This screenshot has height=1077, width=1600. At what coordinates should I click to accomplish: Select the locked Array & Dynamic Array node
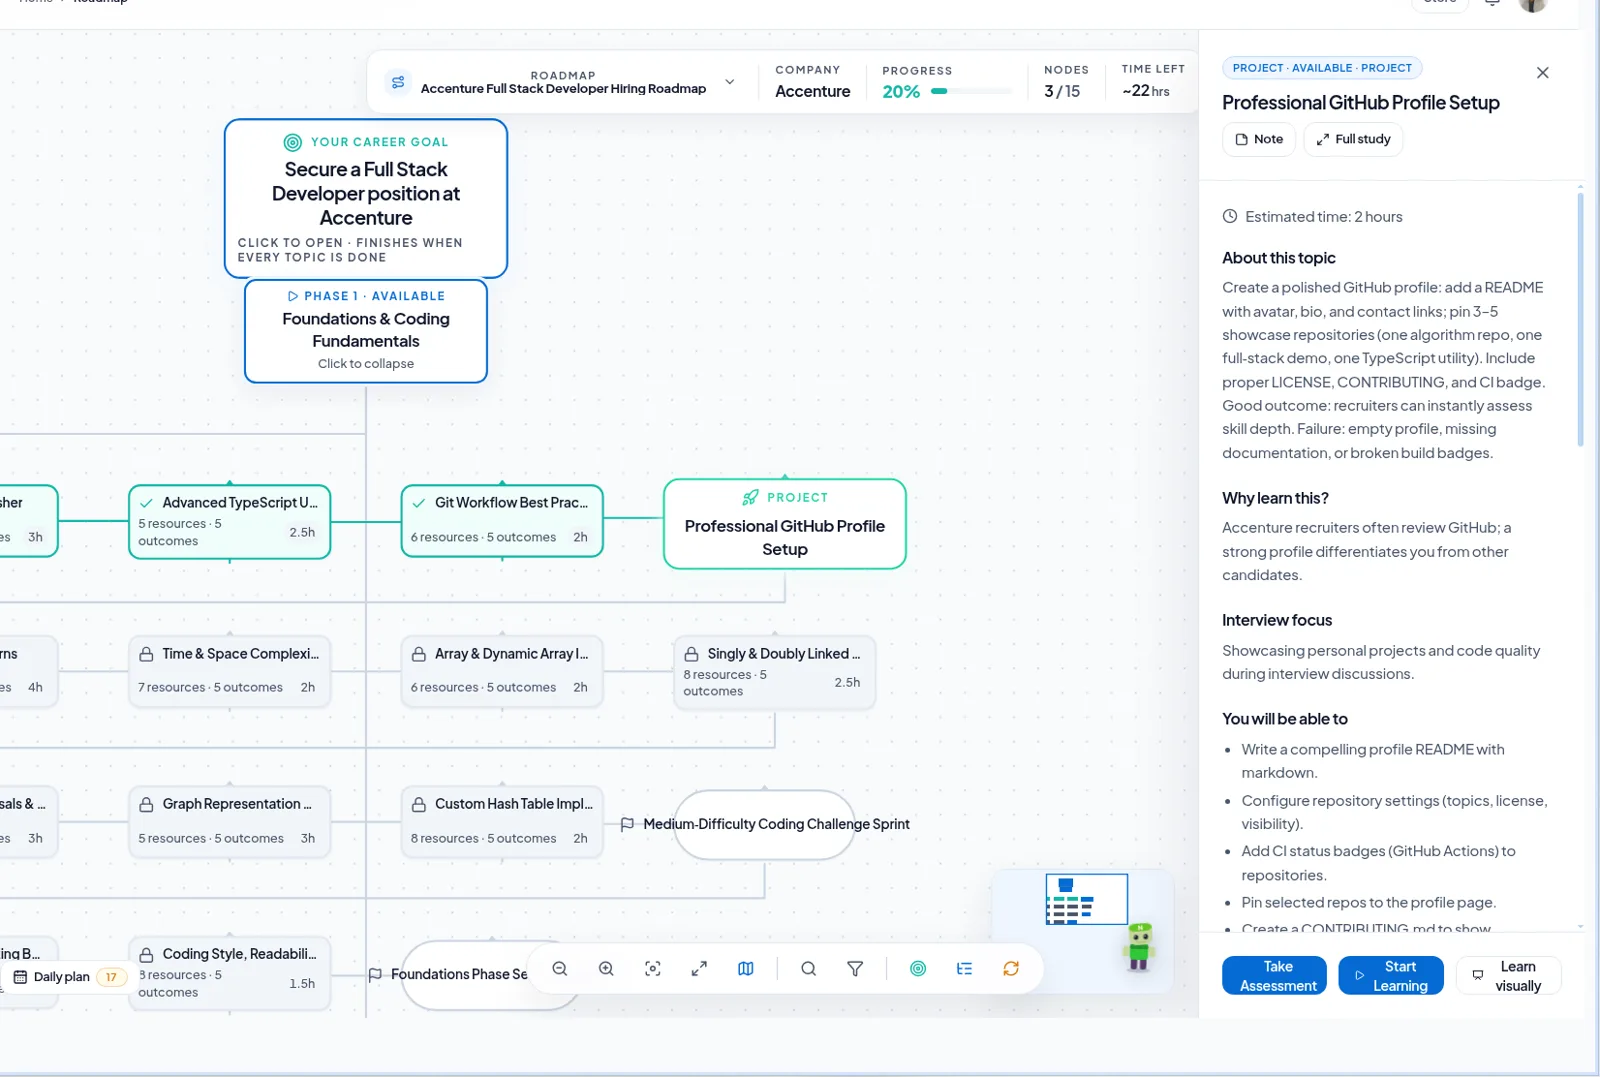(502, 672)
